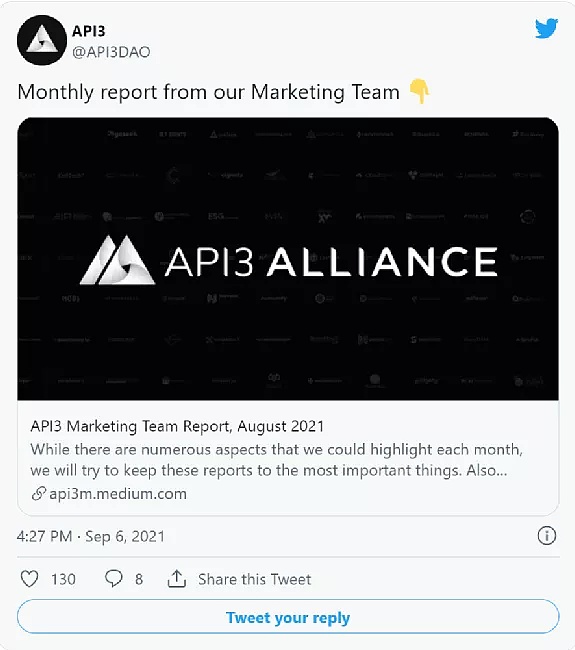575x650 pixels.
Task: Click the pointing-down hand emoji
Action: click(419, 92)
